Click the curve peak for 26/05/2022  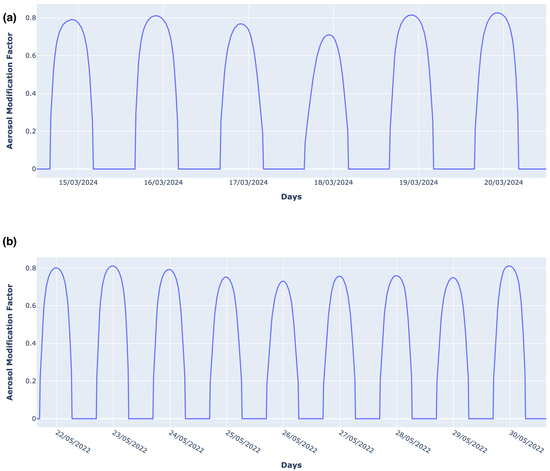[283, 281]
